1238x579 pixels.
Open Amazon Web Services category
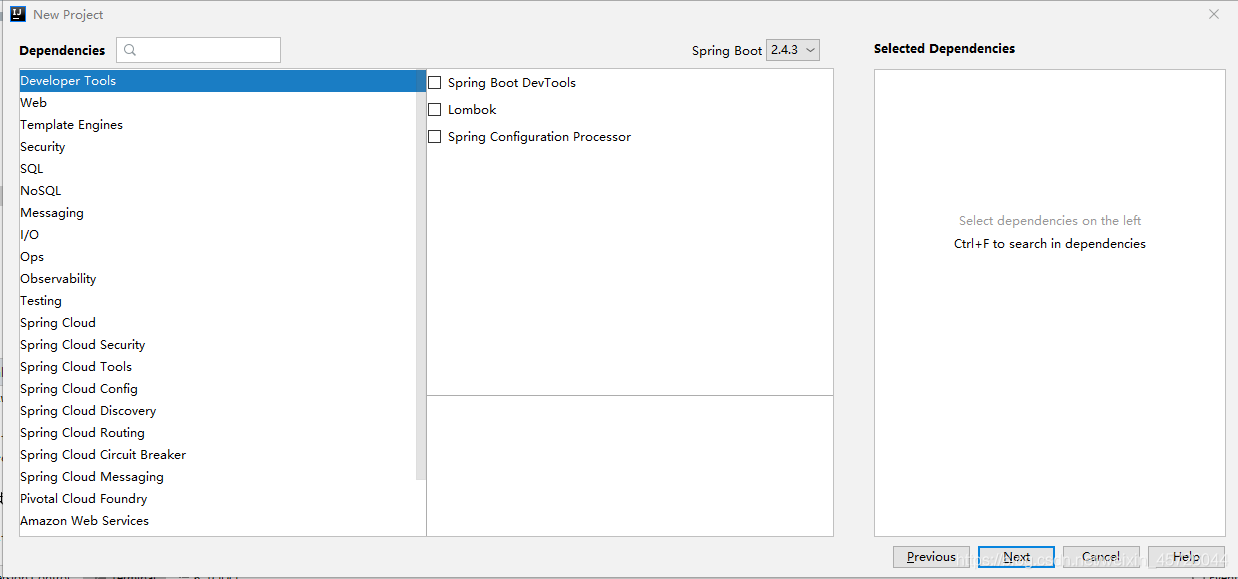218,521
